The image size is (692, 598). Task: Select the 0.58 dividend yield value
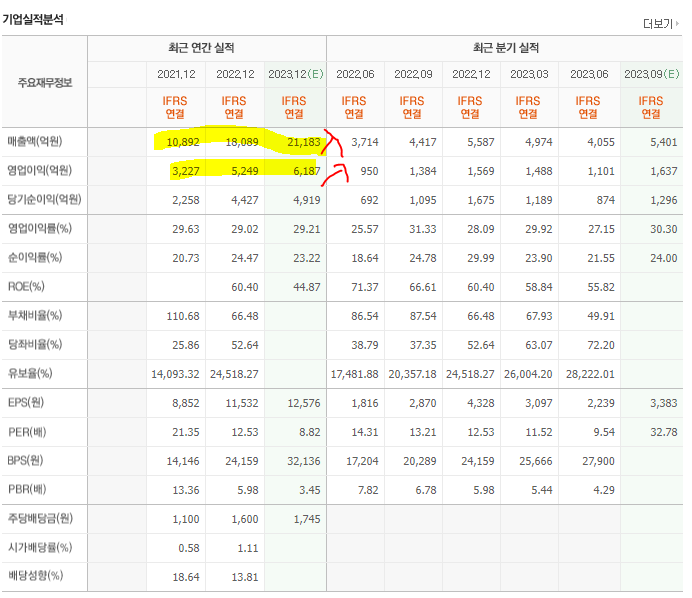click(189, 548)
